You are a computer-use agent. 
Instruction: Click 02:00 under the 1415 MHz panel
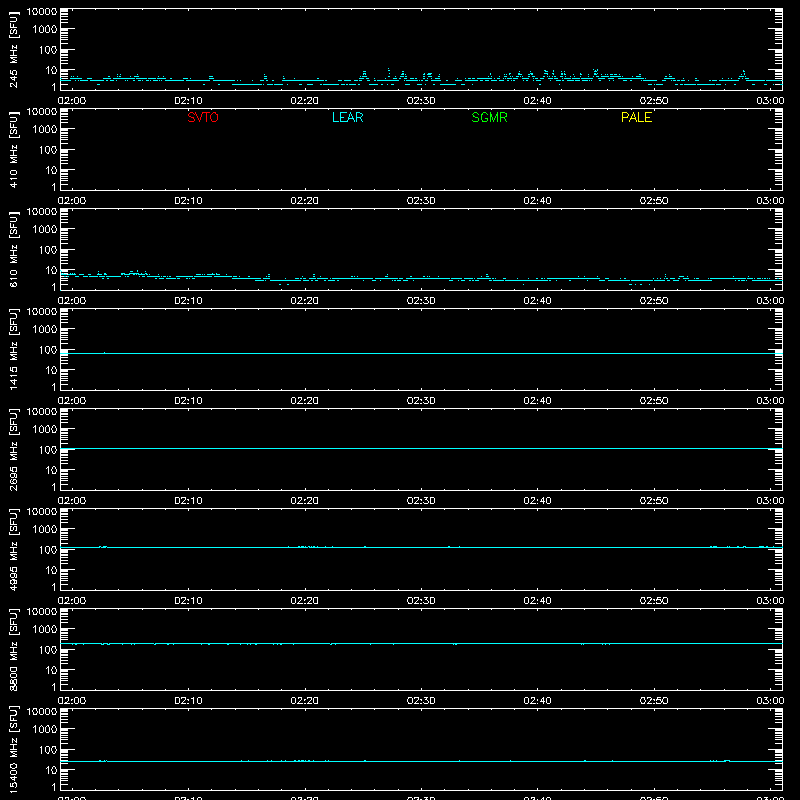(x=72, y=401)
